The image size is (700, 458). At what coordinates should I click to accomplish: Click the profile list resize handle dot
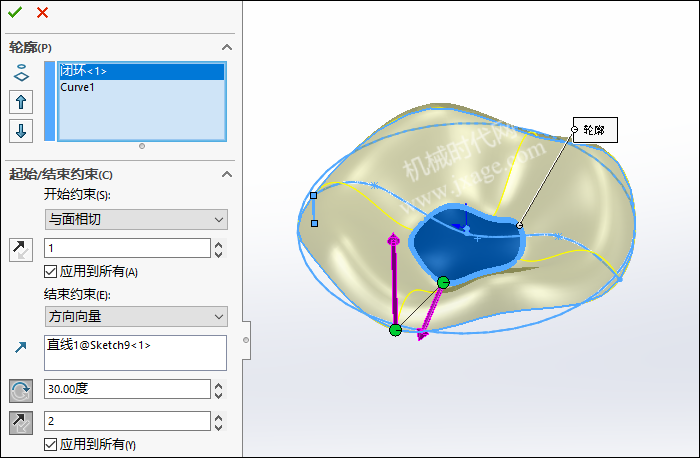142,146
